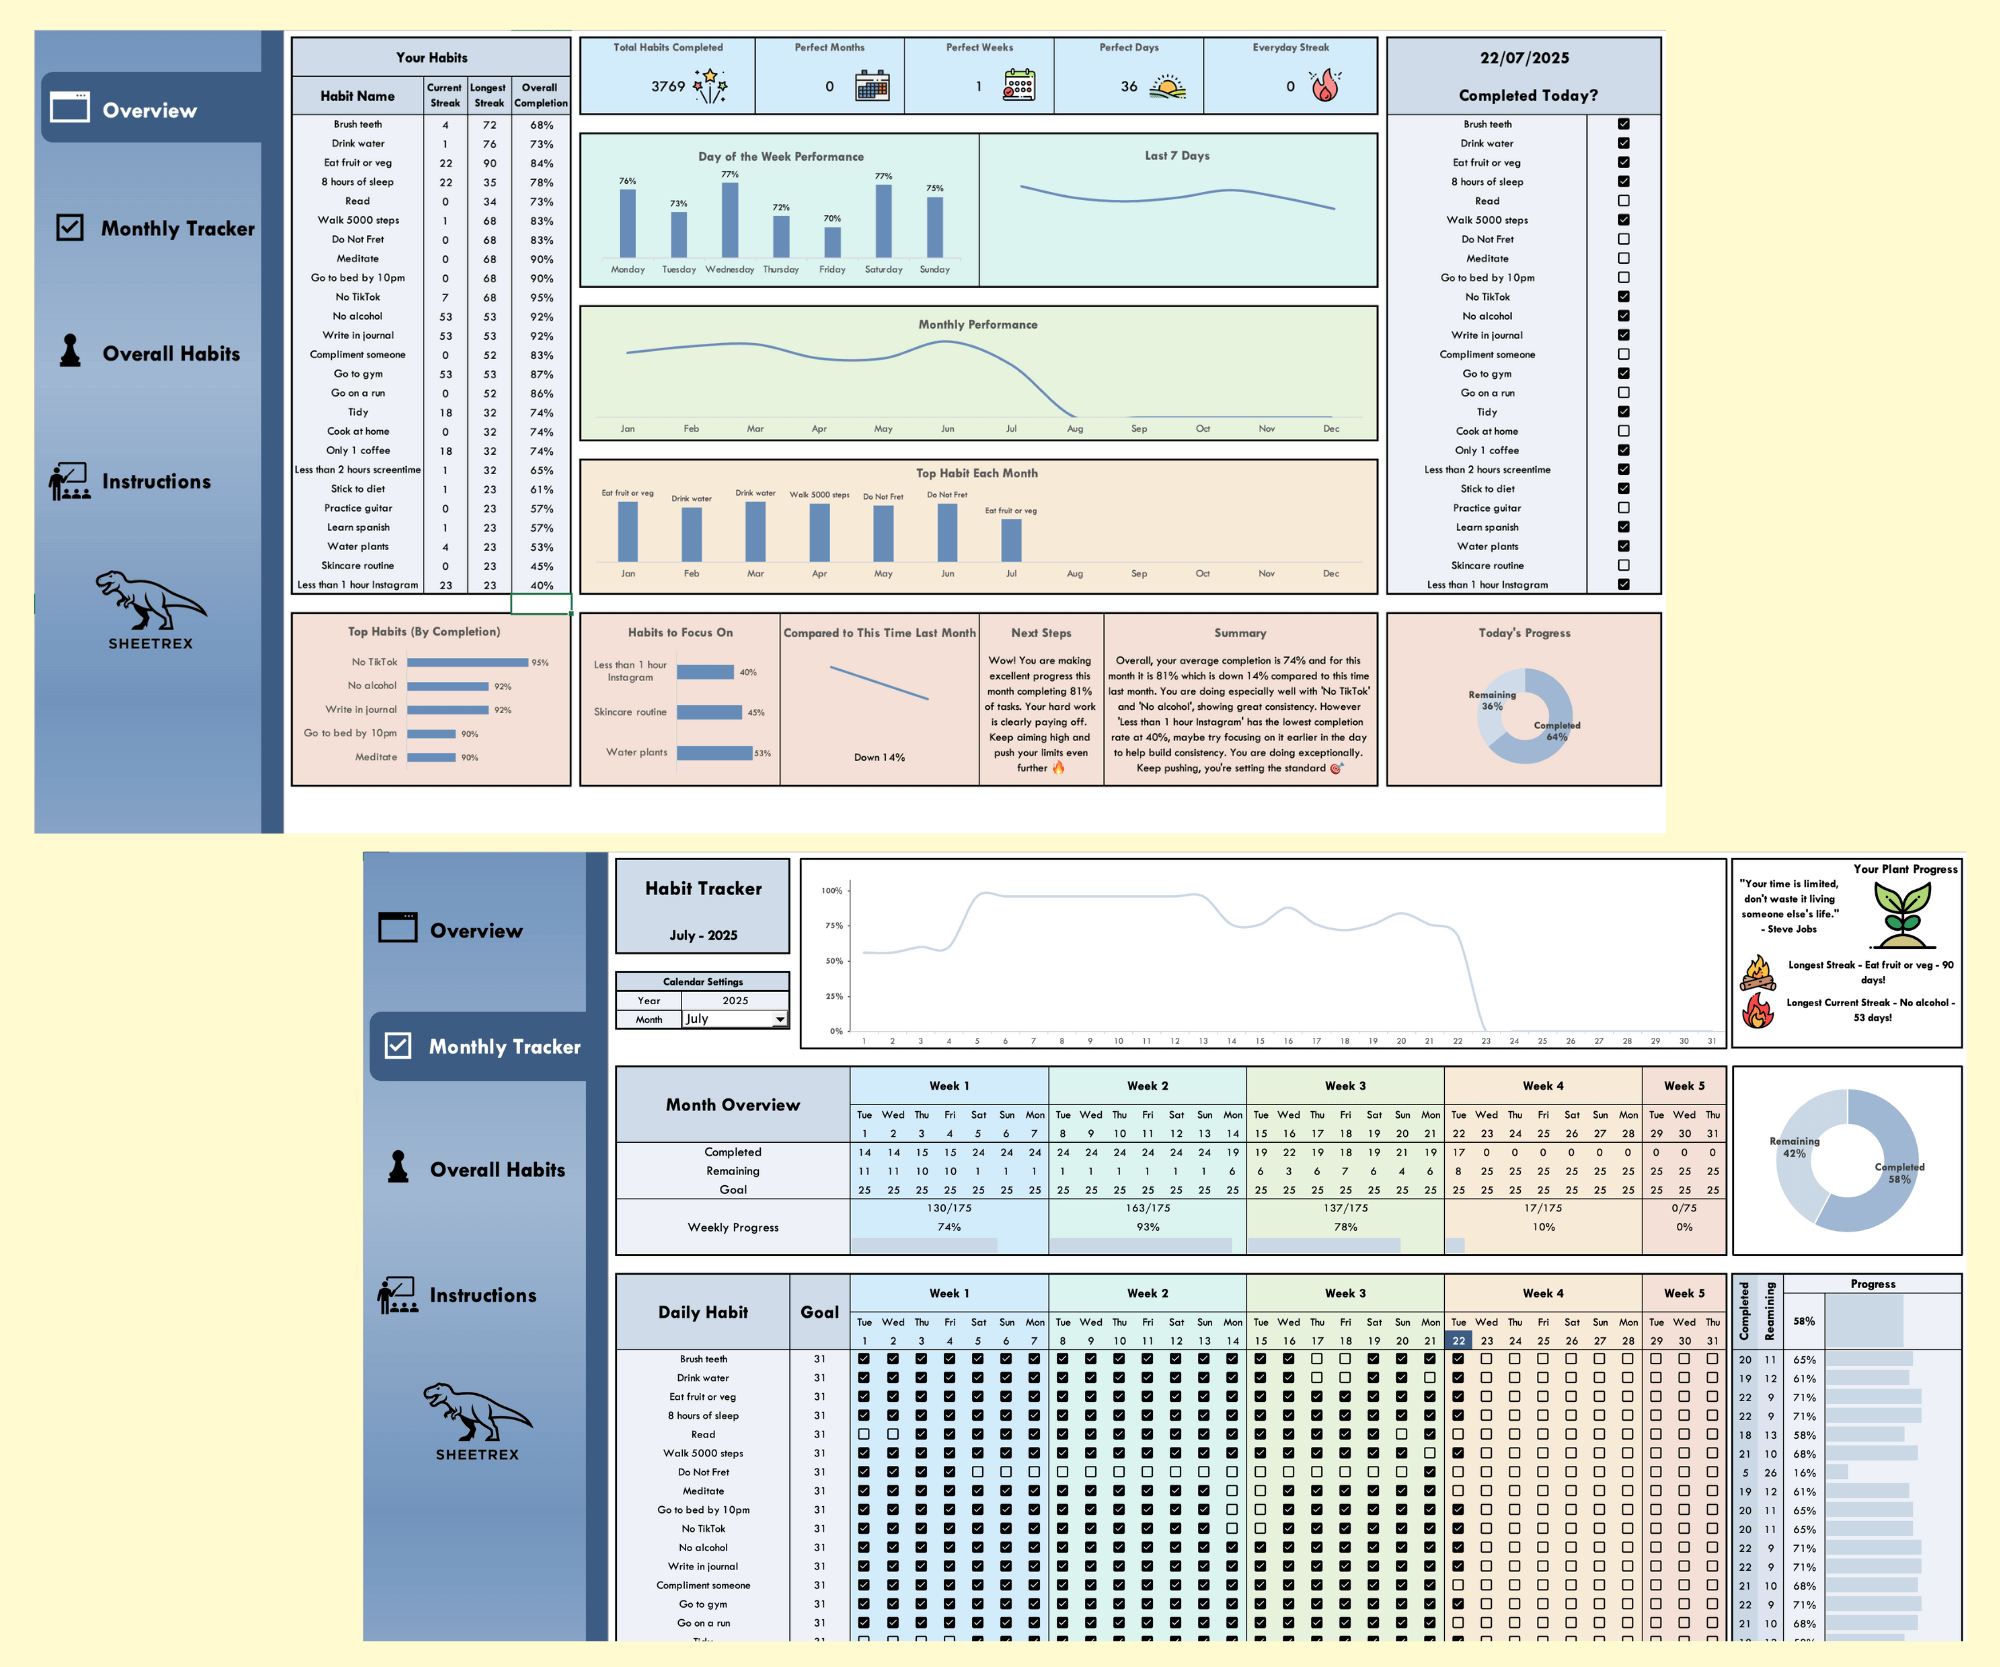Viewport: 2000px width, 1667px height.
Task: Click the Today's Progress donut chart
Action: pyautogui.click(x=1525, y=716)
